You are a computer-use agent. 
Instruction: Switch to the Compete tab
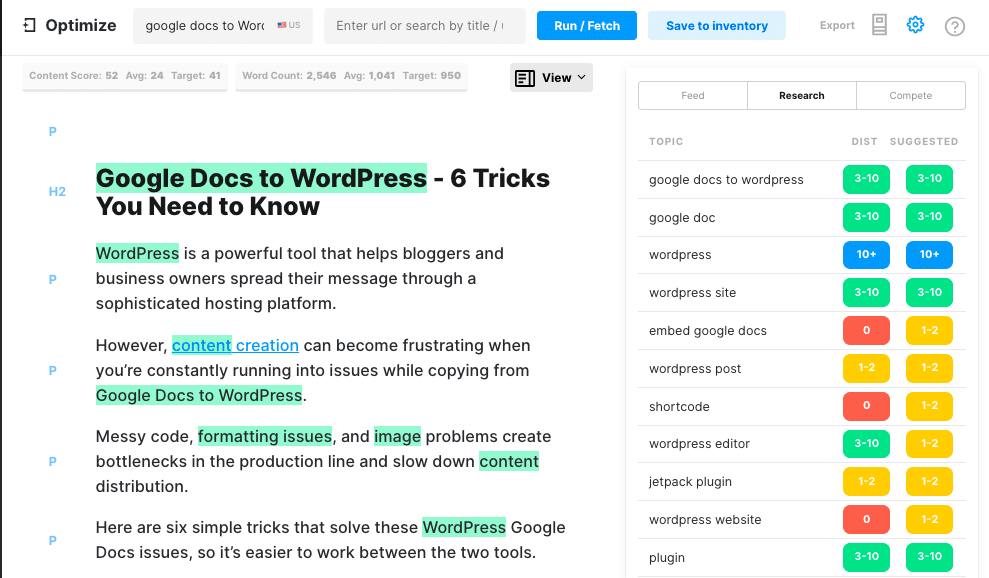coord(911,95)
